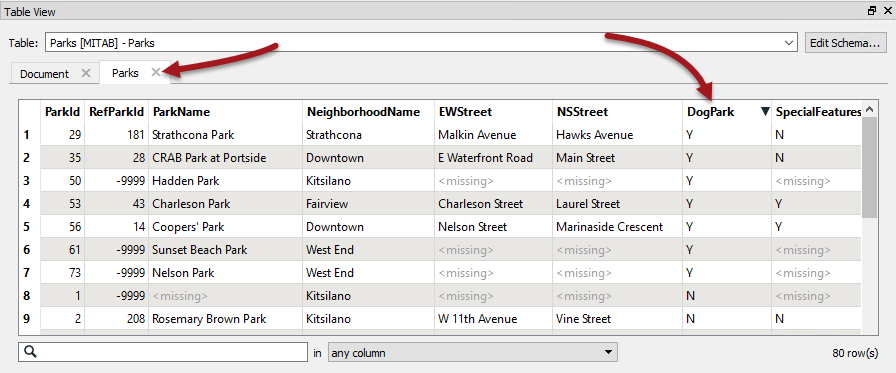Viewport: 896px width, 373px height.
Task: Select the Strathcona Park cell
Action: point(225,135)
